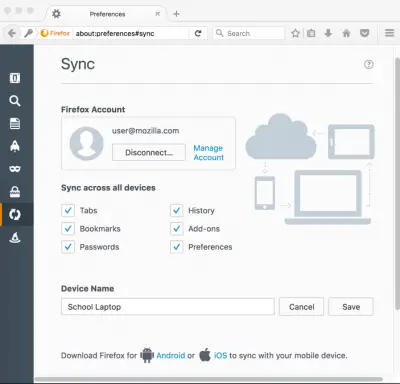Click the Disconnect button

pos(149,152)
